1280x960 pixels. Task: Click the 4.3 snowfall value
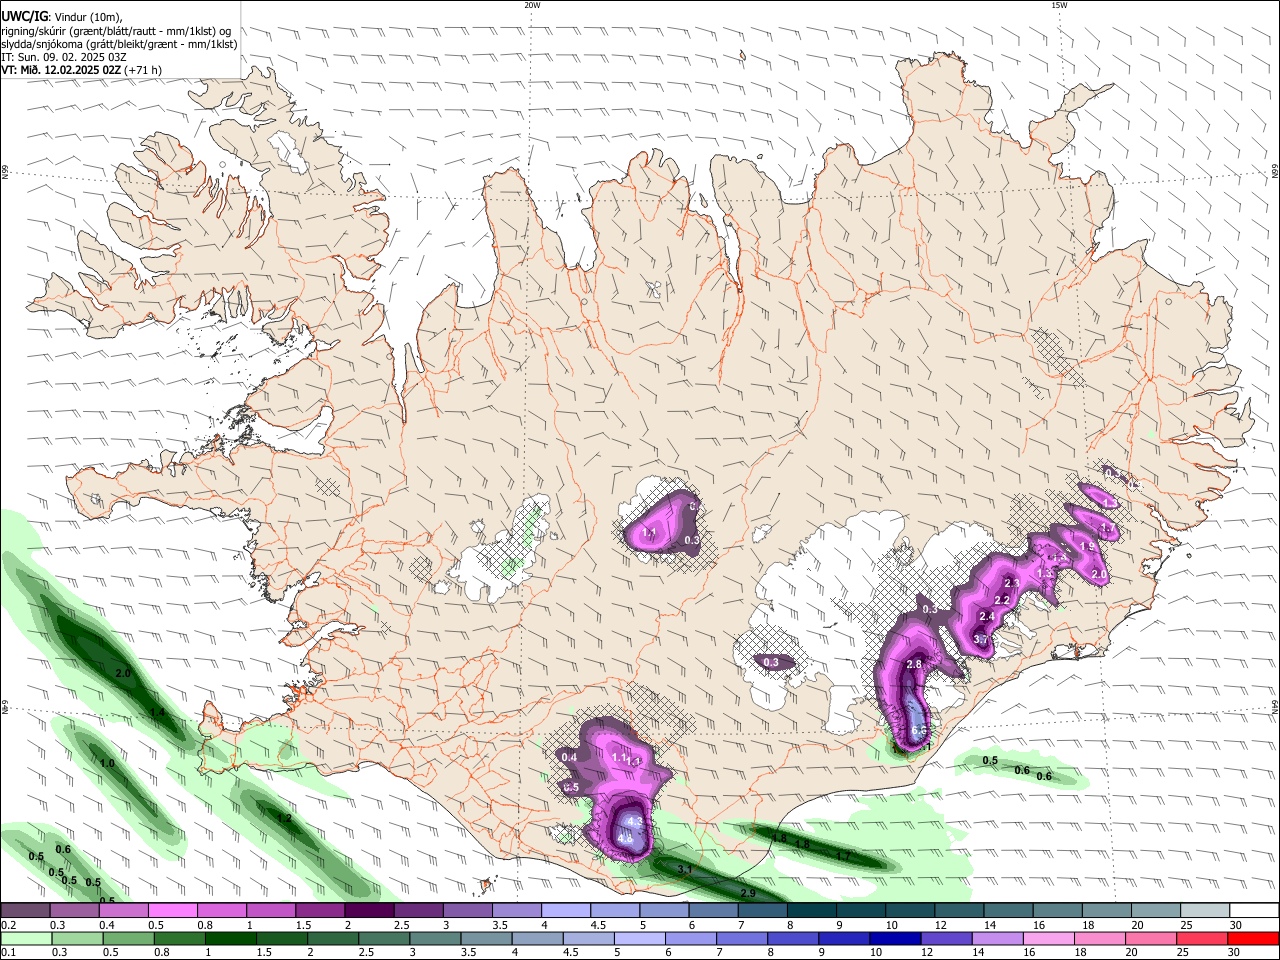point(633,822)
